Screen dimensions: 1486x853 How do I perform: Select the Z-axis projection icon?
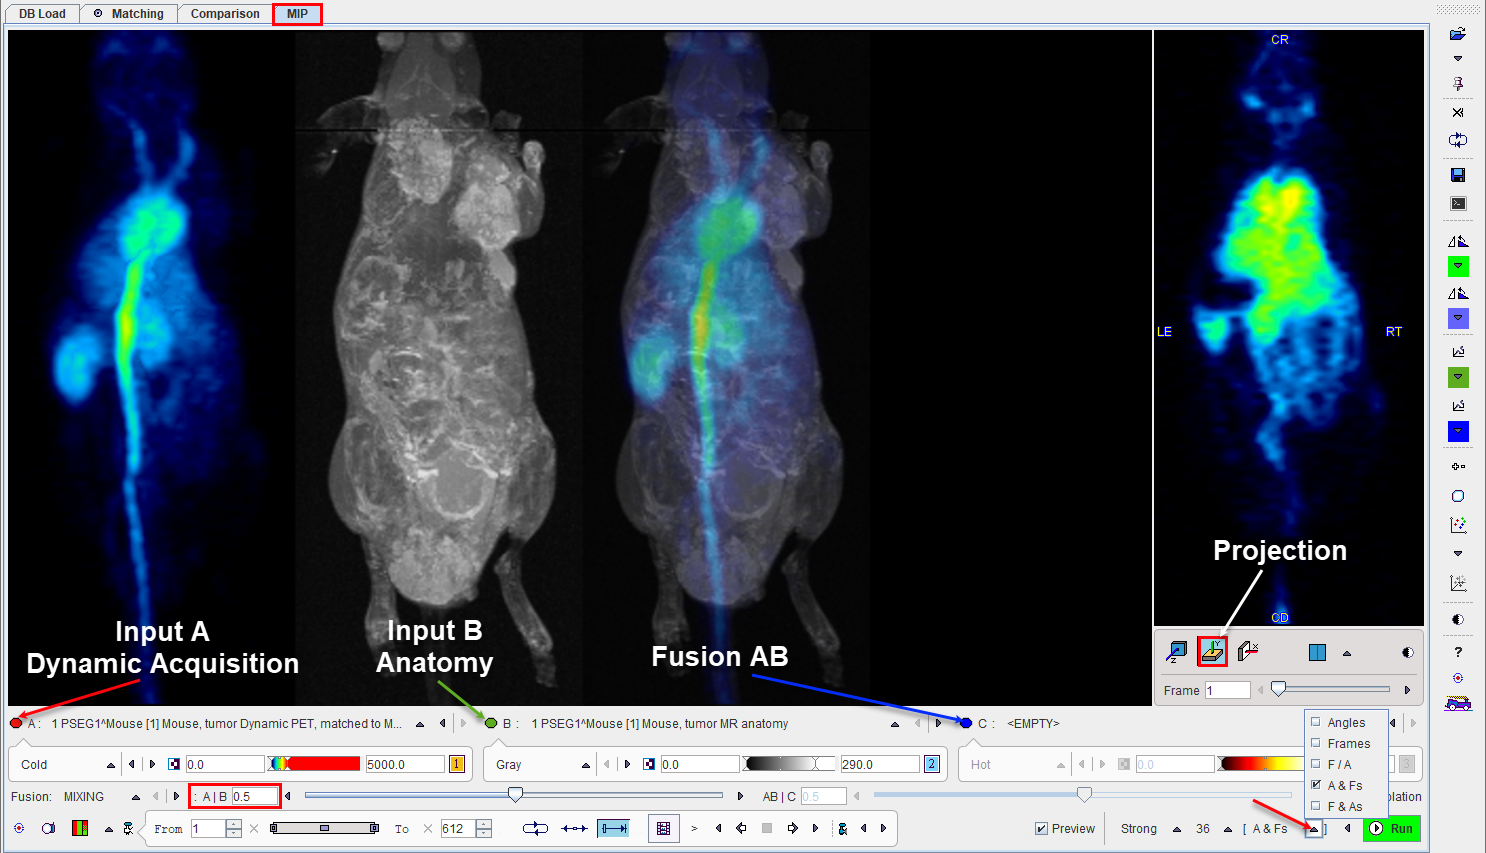pyautogui.click(x=1177, y=652)
